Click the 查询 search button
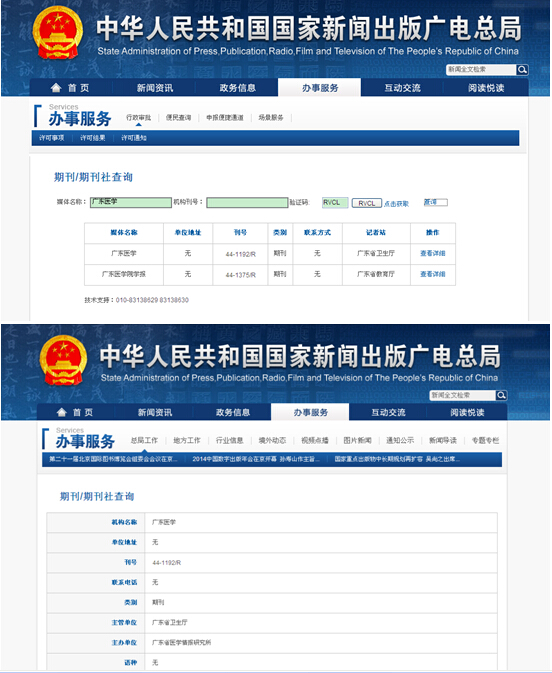Image resolution: width=552 pixels, height=673 pixels. (435, 202)
